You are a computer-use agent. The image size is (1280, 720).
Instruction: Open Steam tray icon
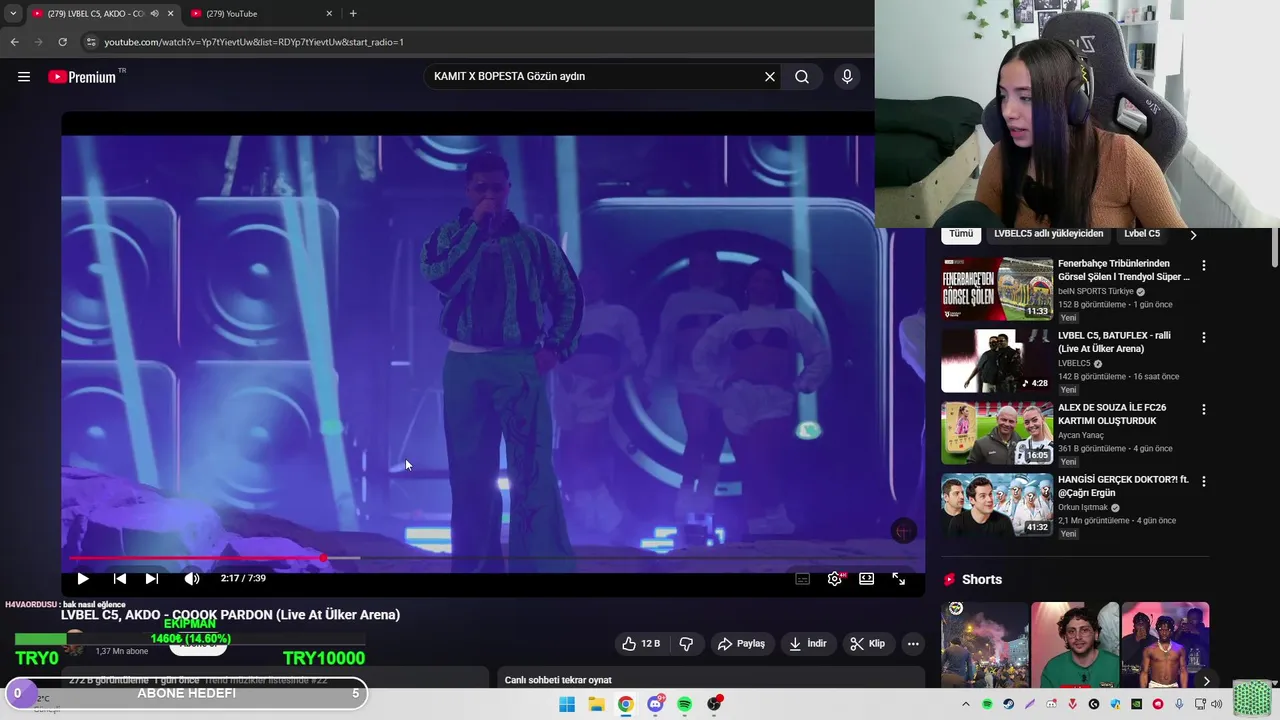click(x=1008, y=705)
